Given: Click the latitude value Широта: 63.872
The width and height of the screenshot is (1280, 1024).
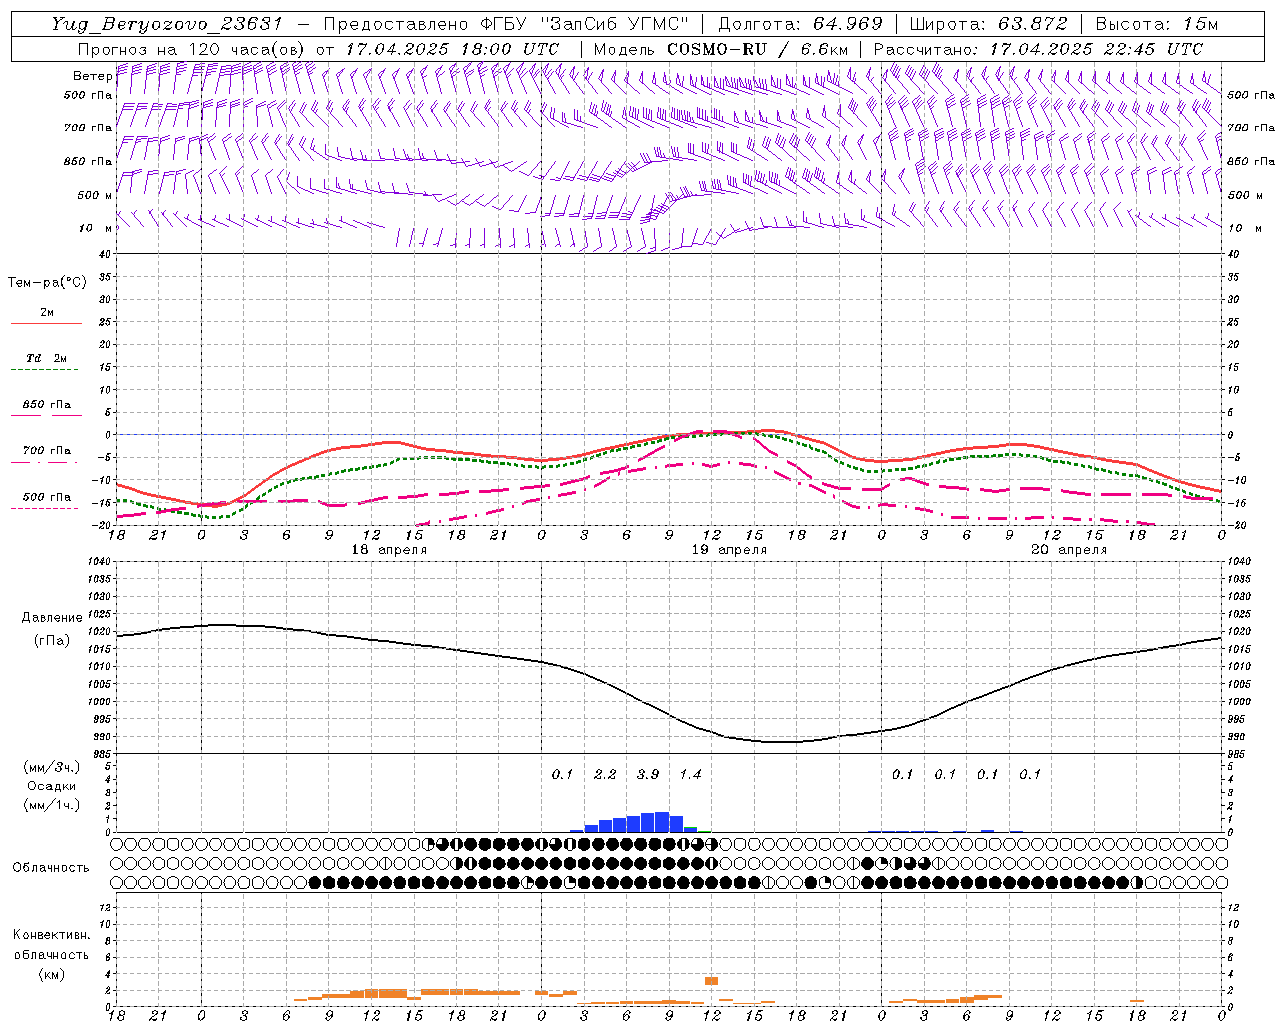Looking at the screenshot, I should [x=988, y=24].
